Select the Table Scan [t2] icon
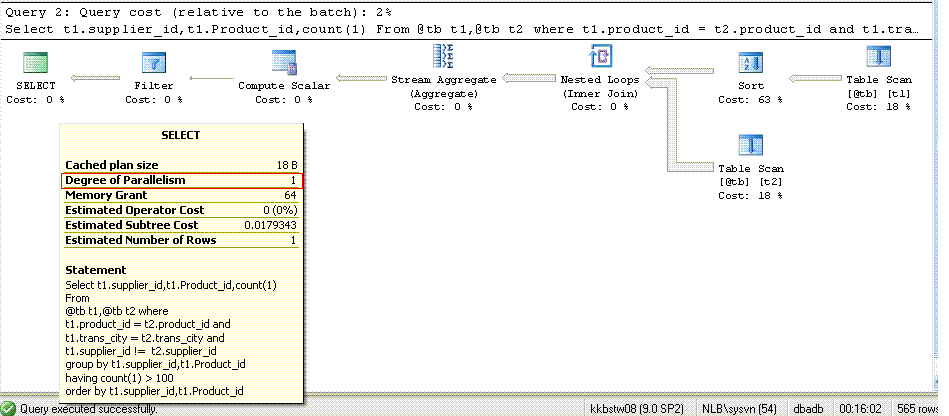The image size is (949, 416). point(750,145)
